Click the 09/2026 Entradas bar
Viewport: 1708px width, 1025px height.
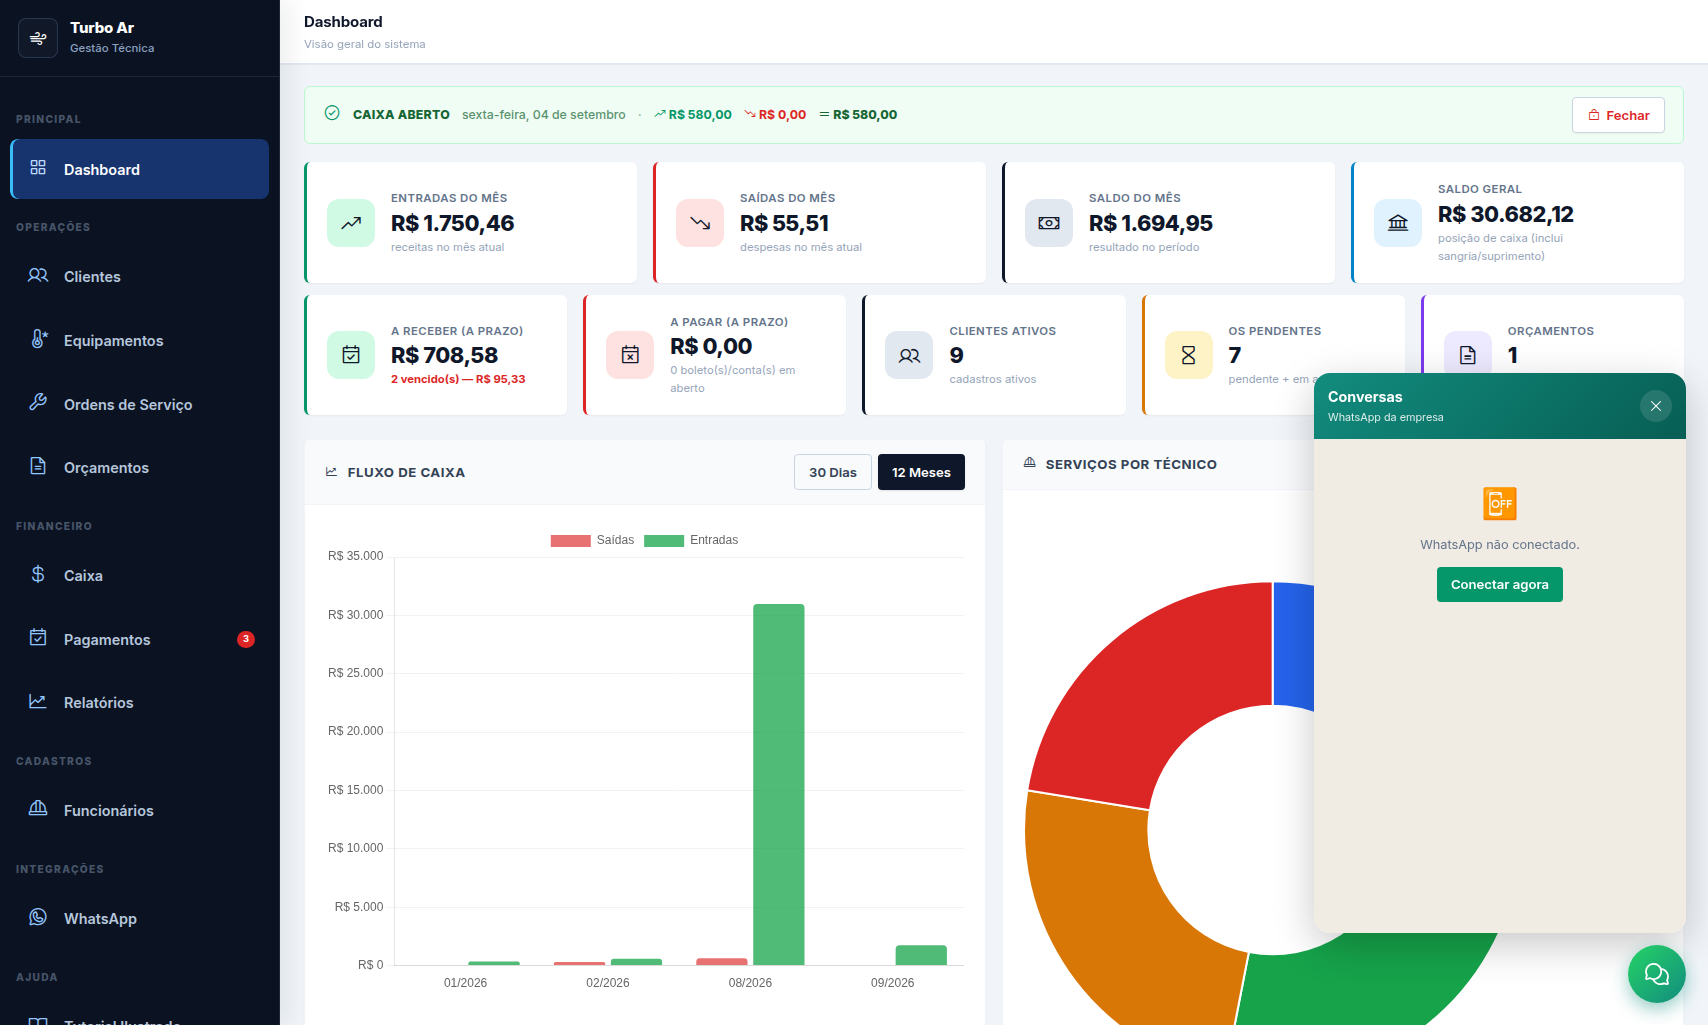(x=921, y=955)
